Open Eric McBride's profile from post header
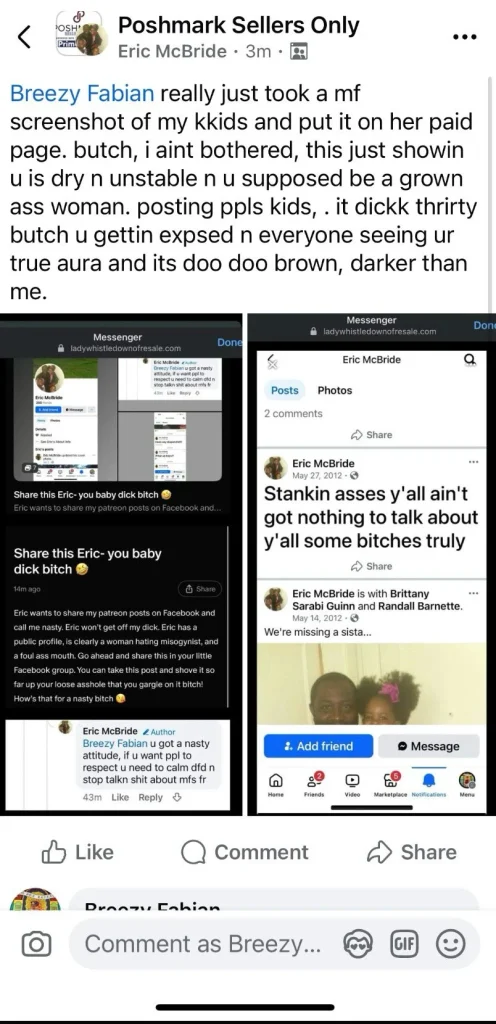 click(x=172, y=52)
